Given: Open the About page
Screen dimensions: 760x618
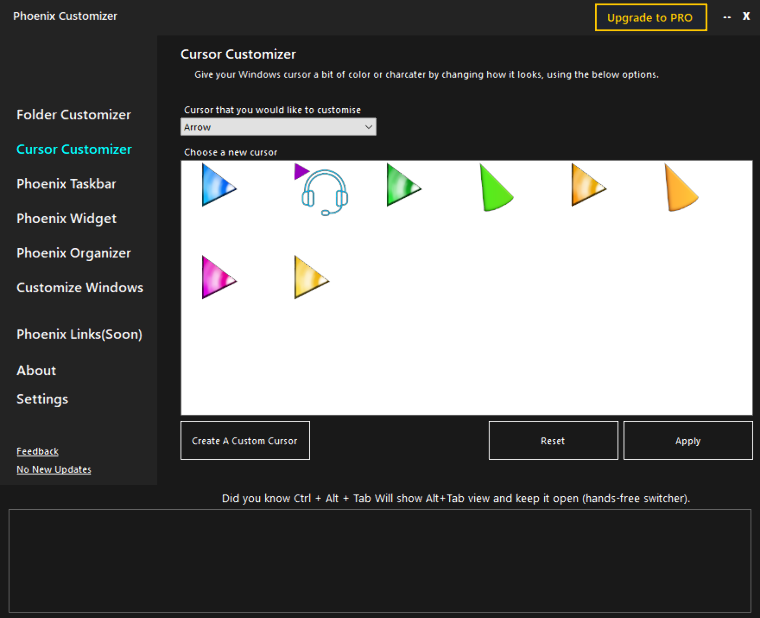Looking at the screenshot, I should tap(36, 370).
